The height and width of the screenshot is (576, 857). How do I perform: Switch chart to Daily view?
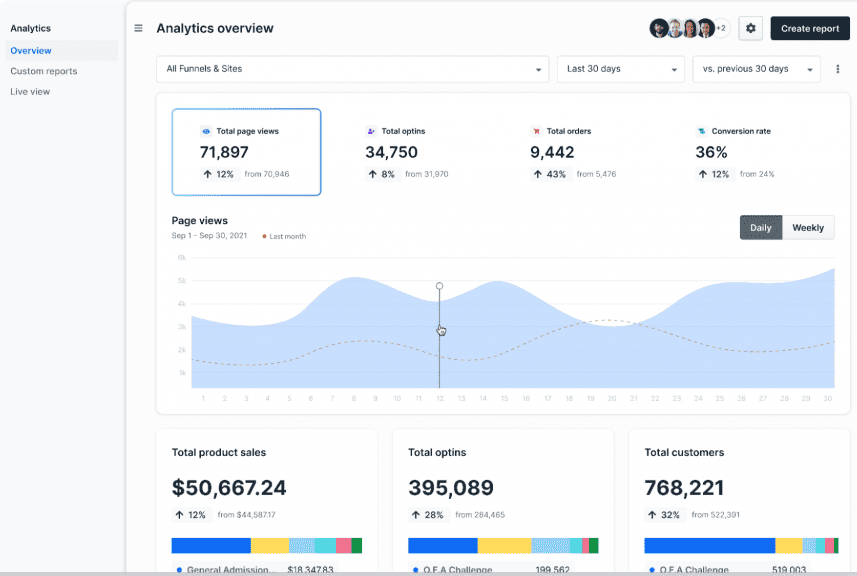tap(761, 228)
